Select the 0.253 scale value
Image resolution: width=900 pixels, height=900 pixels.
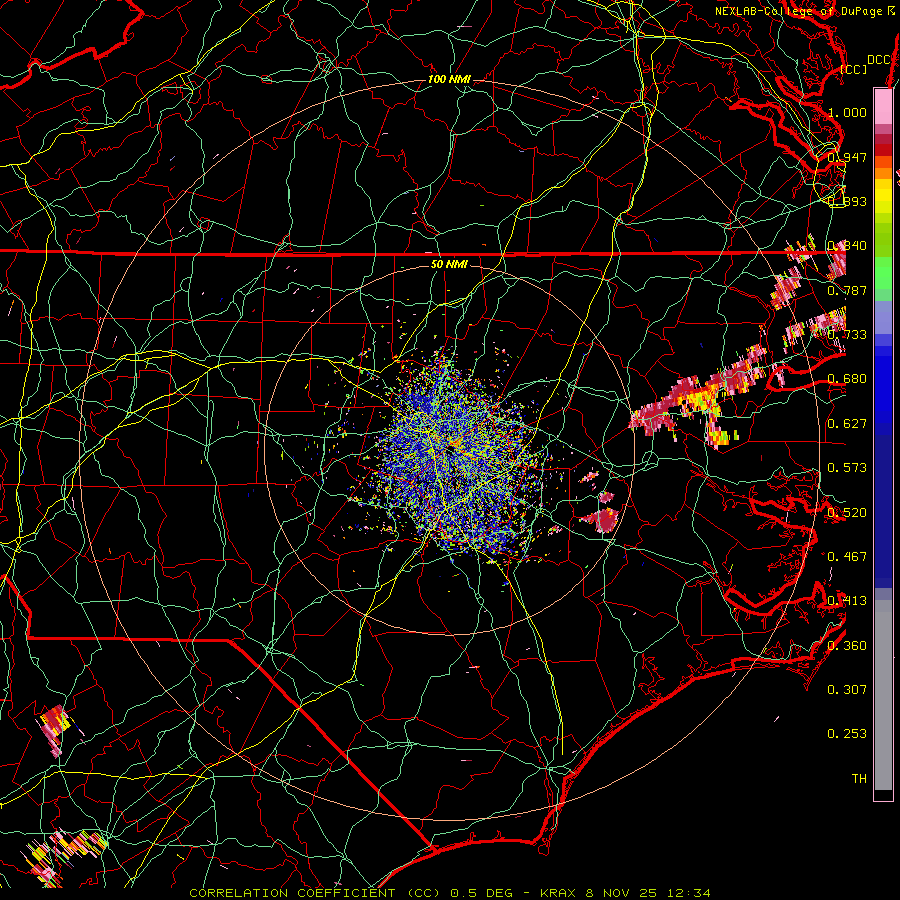click(847, 734)
